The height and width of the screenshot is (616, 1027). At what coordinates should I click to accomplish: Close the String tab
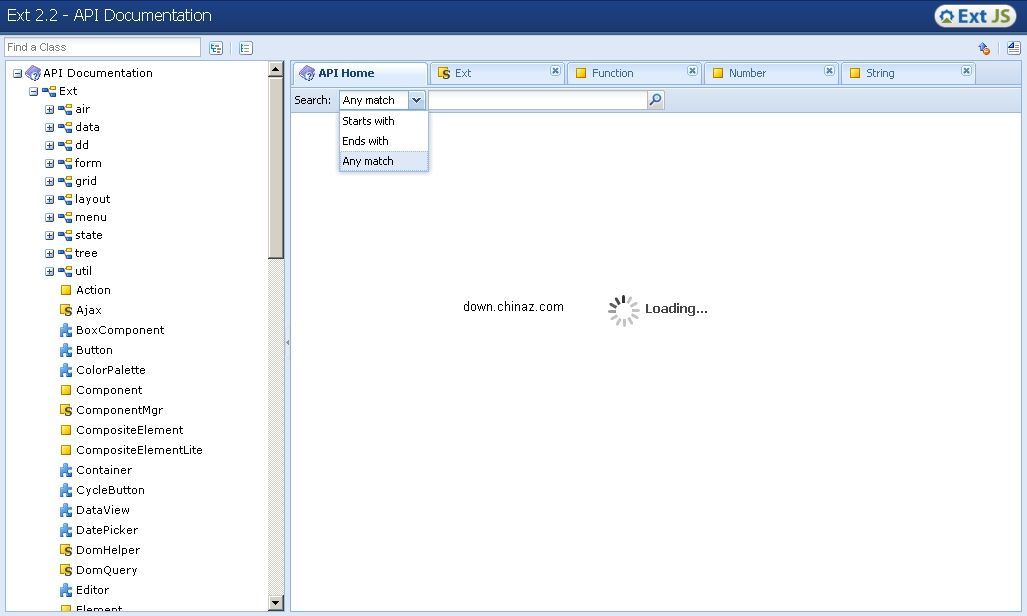click(x=966, y=71)
